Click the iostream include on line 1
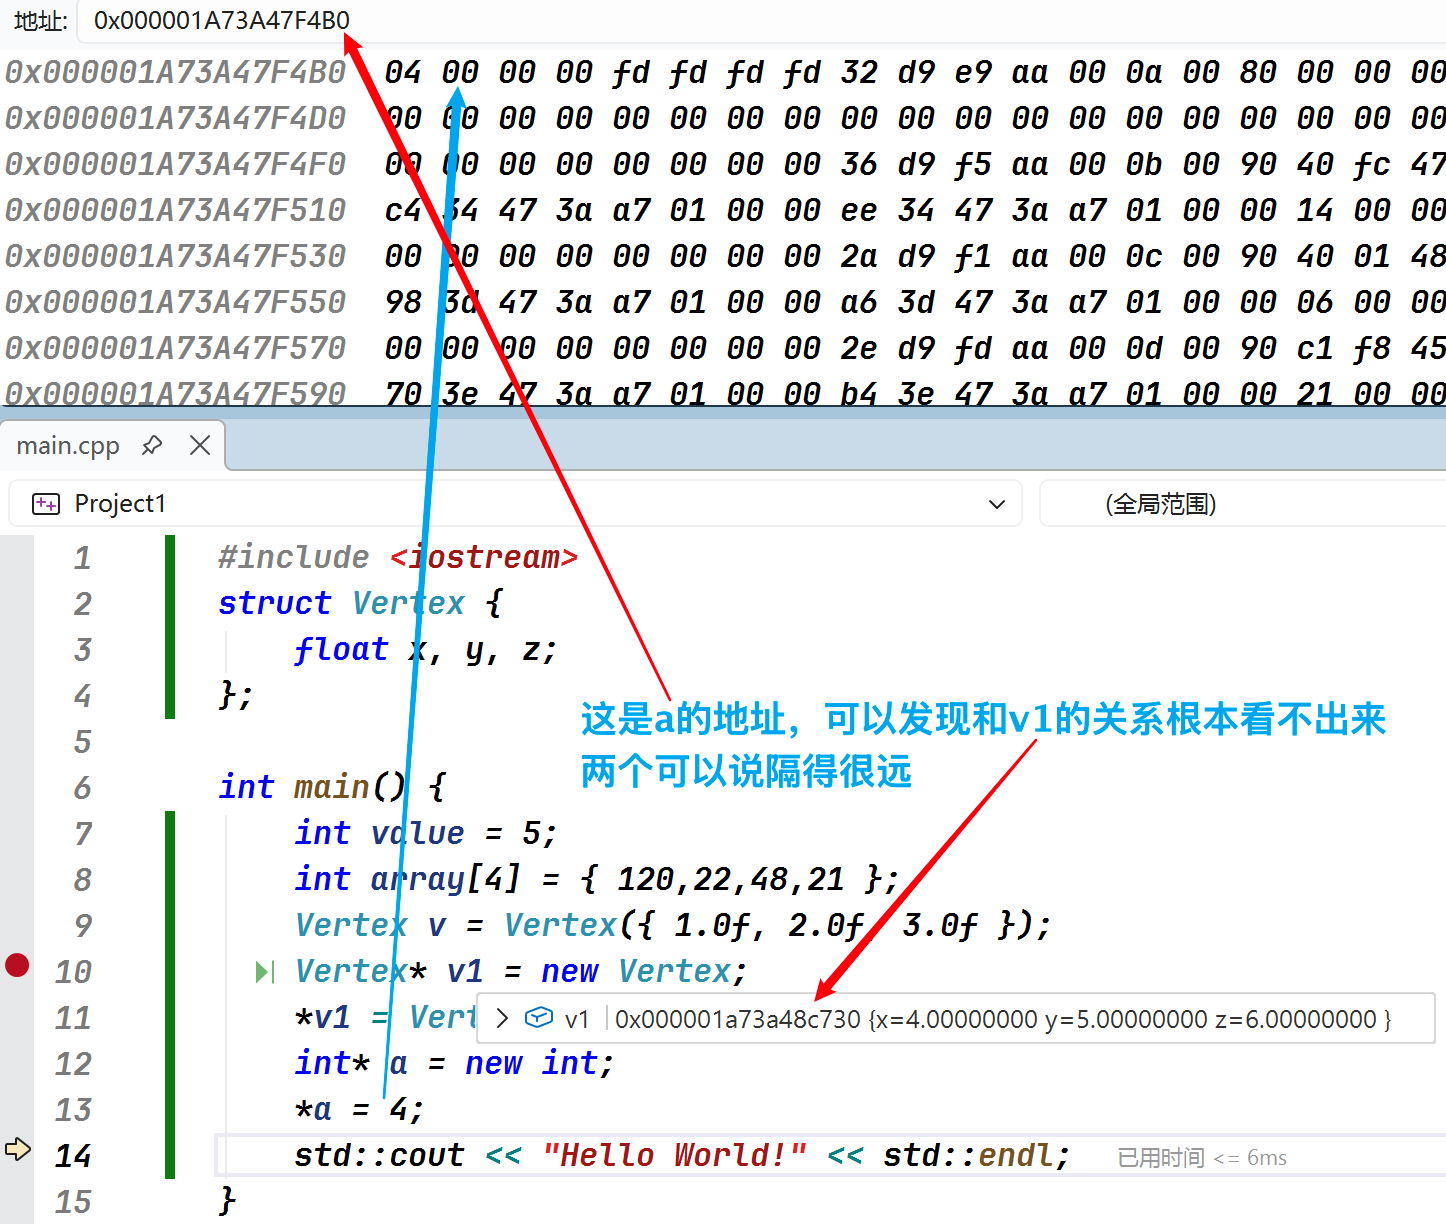The width and height of the screenshot is (1446, 1224). 483,557
